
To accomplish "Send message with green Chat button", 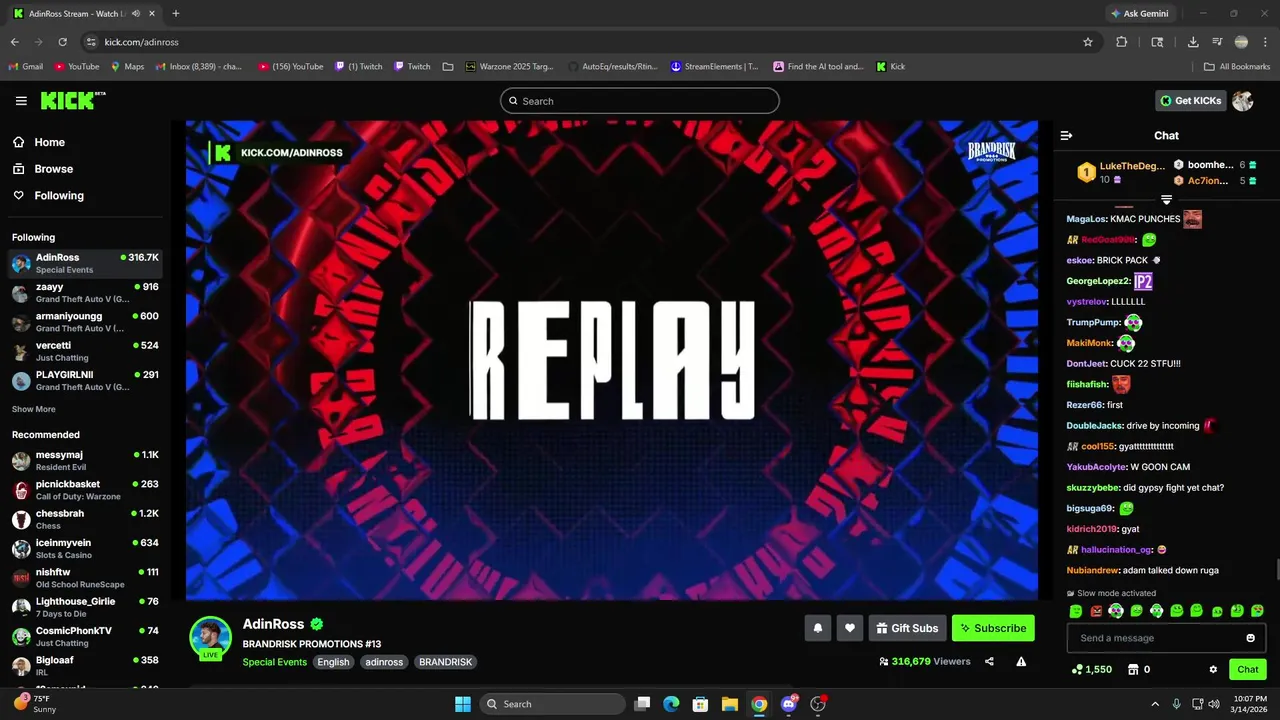I will click(1248, 669).
